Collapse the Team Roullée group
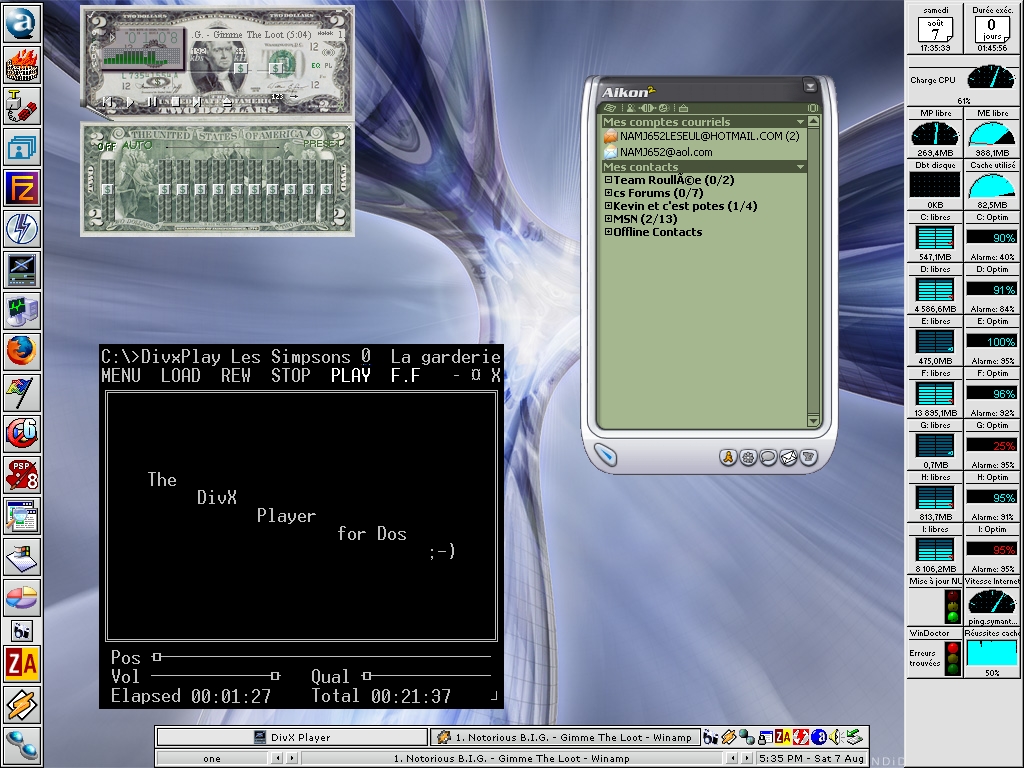 (608, 180)
